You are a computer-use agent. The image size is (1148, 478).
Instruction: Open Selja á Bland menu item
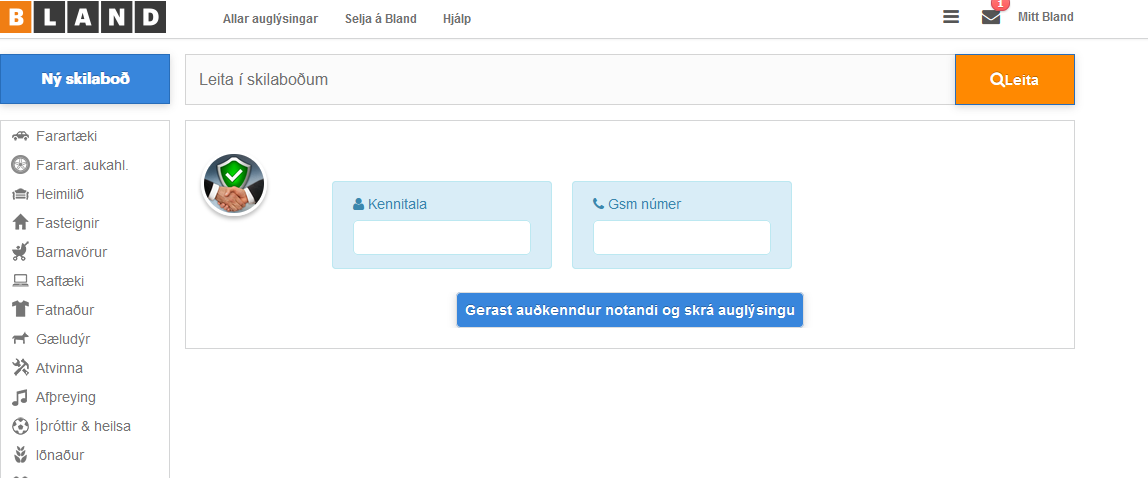[380, 19]
